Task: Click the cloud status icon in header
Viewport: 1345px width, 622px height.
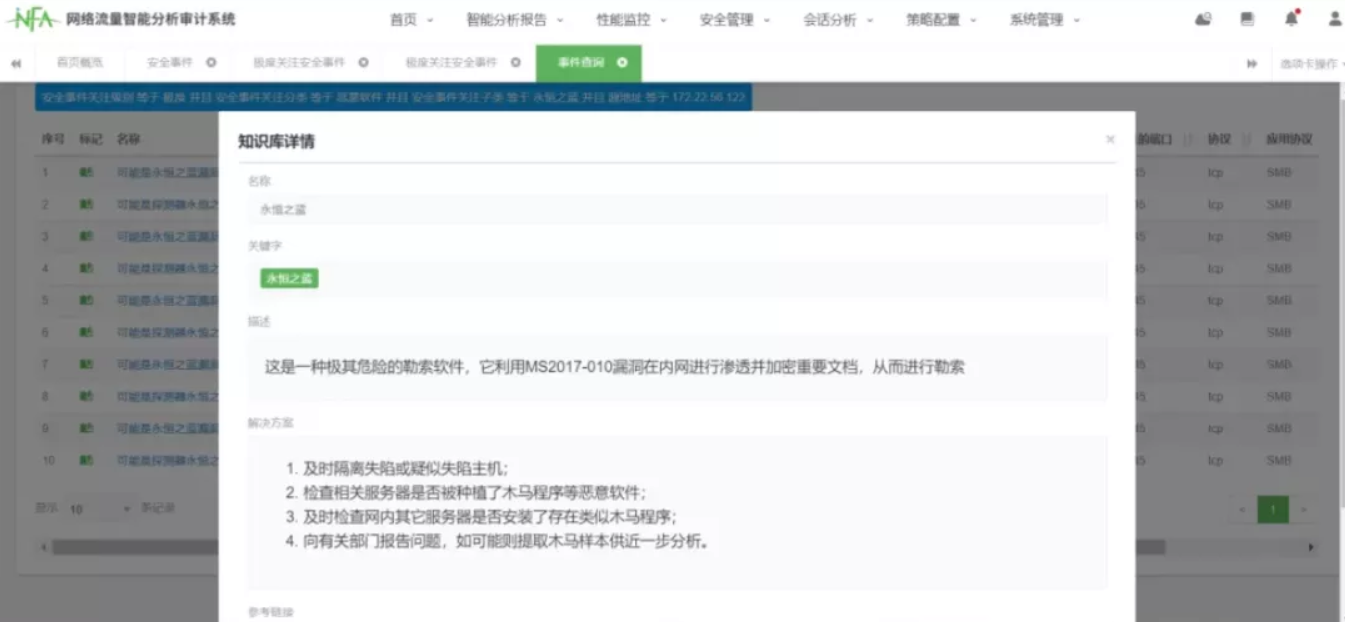Action: click(1203, 19)
